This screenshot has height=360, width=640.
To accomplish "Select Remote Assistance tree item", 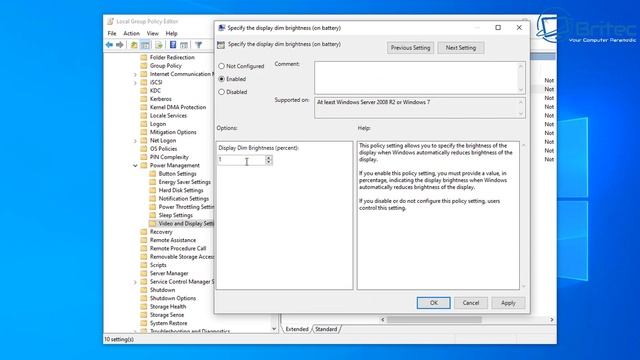I will point(173,240).
